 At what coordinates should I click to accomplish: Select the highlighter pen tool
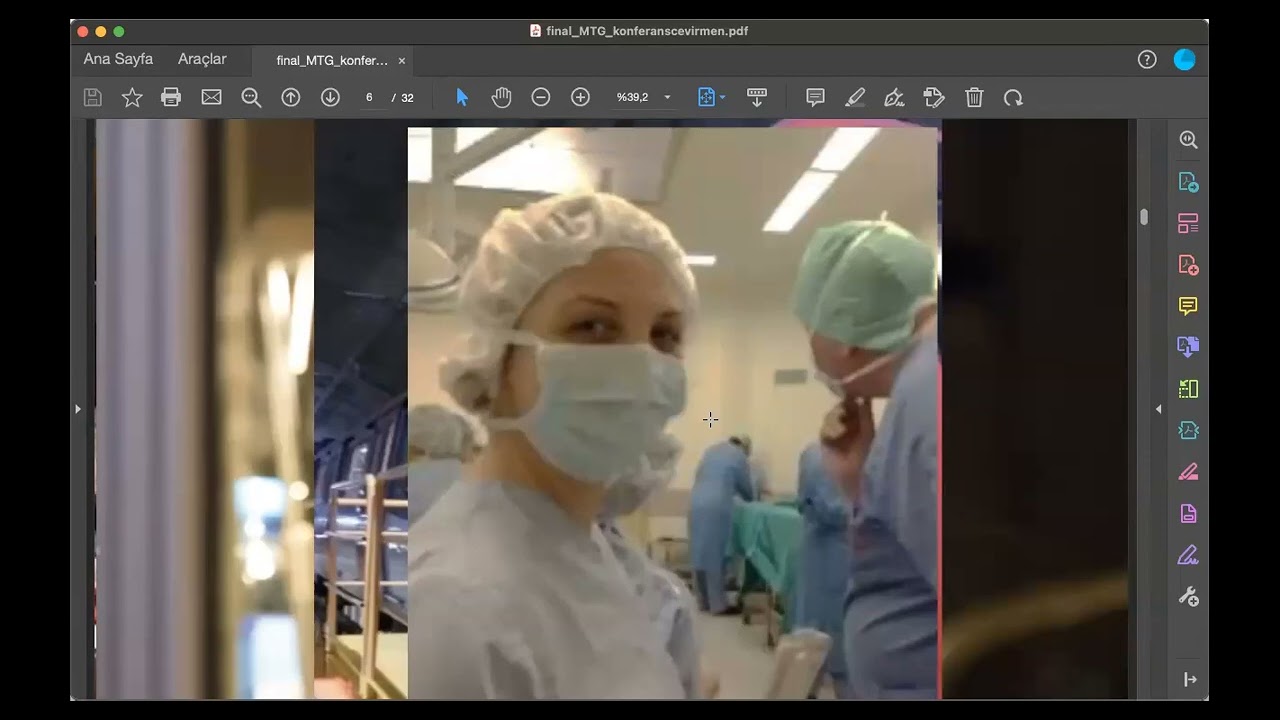[x=855, y=97]
